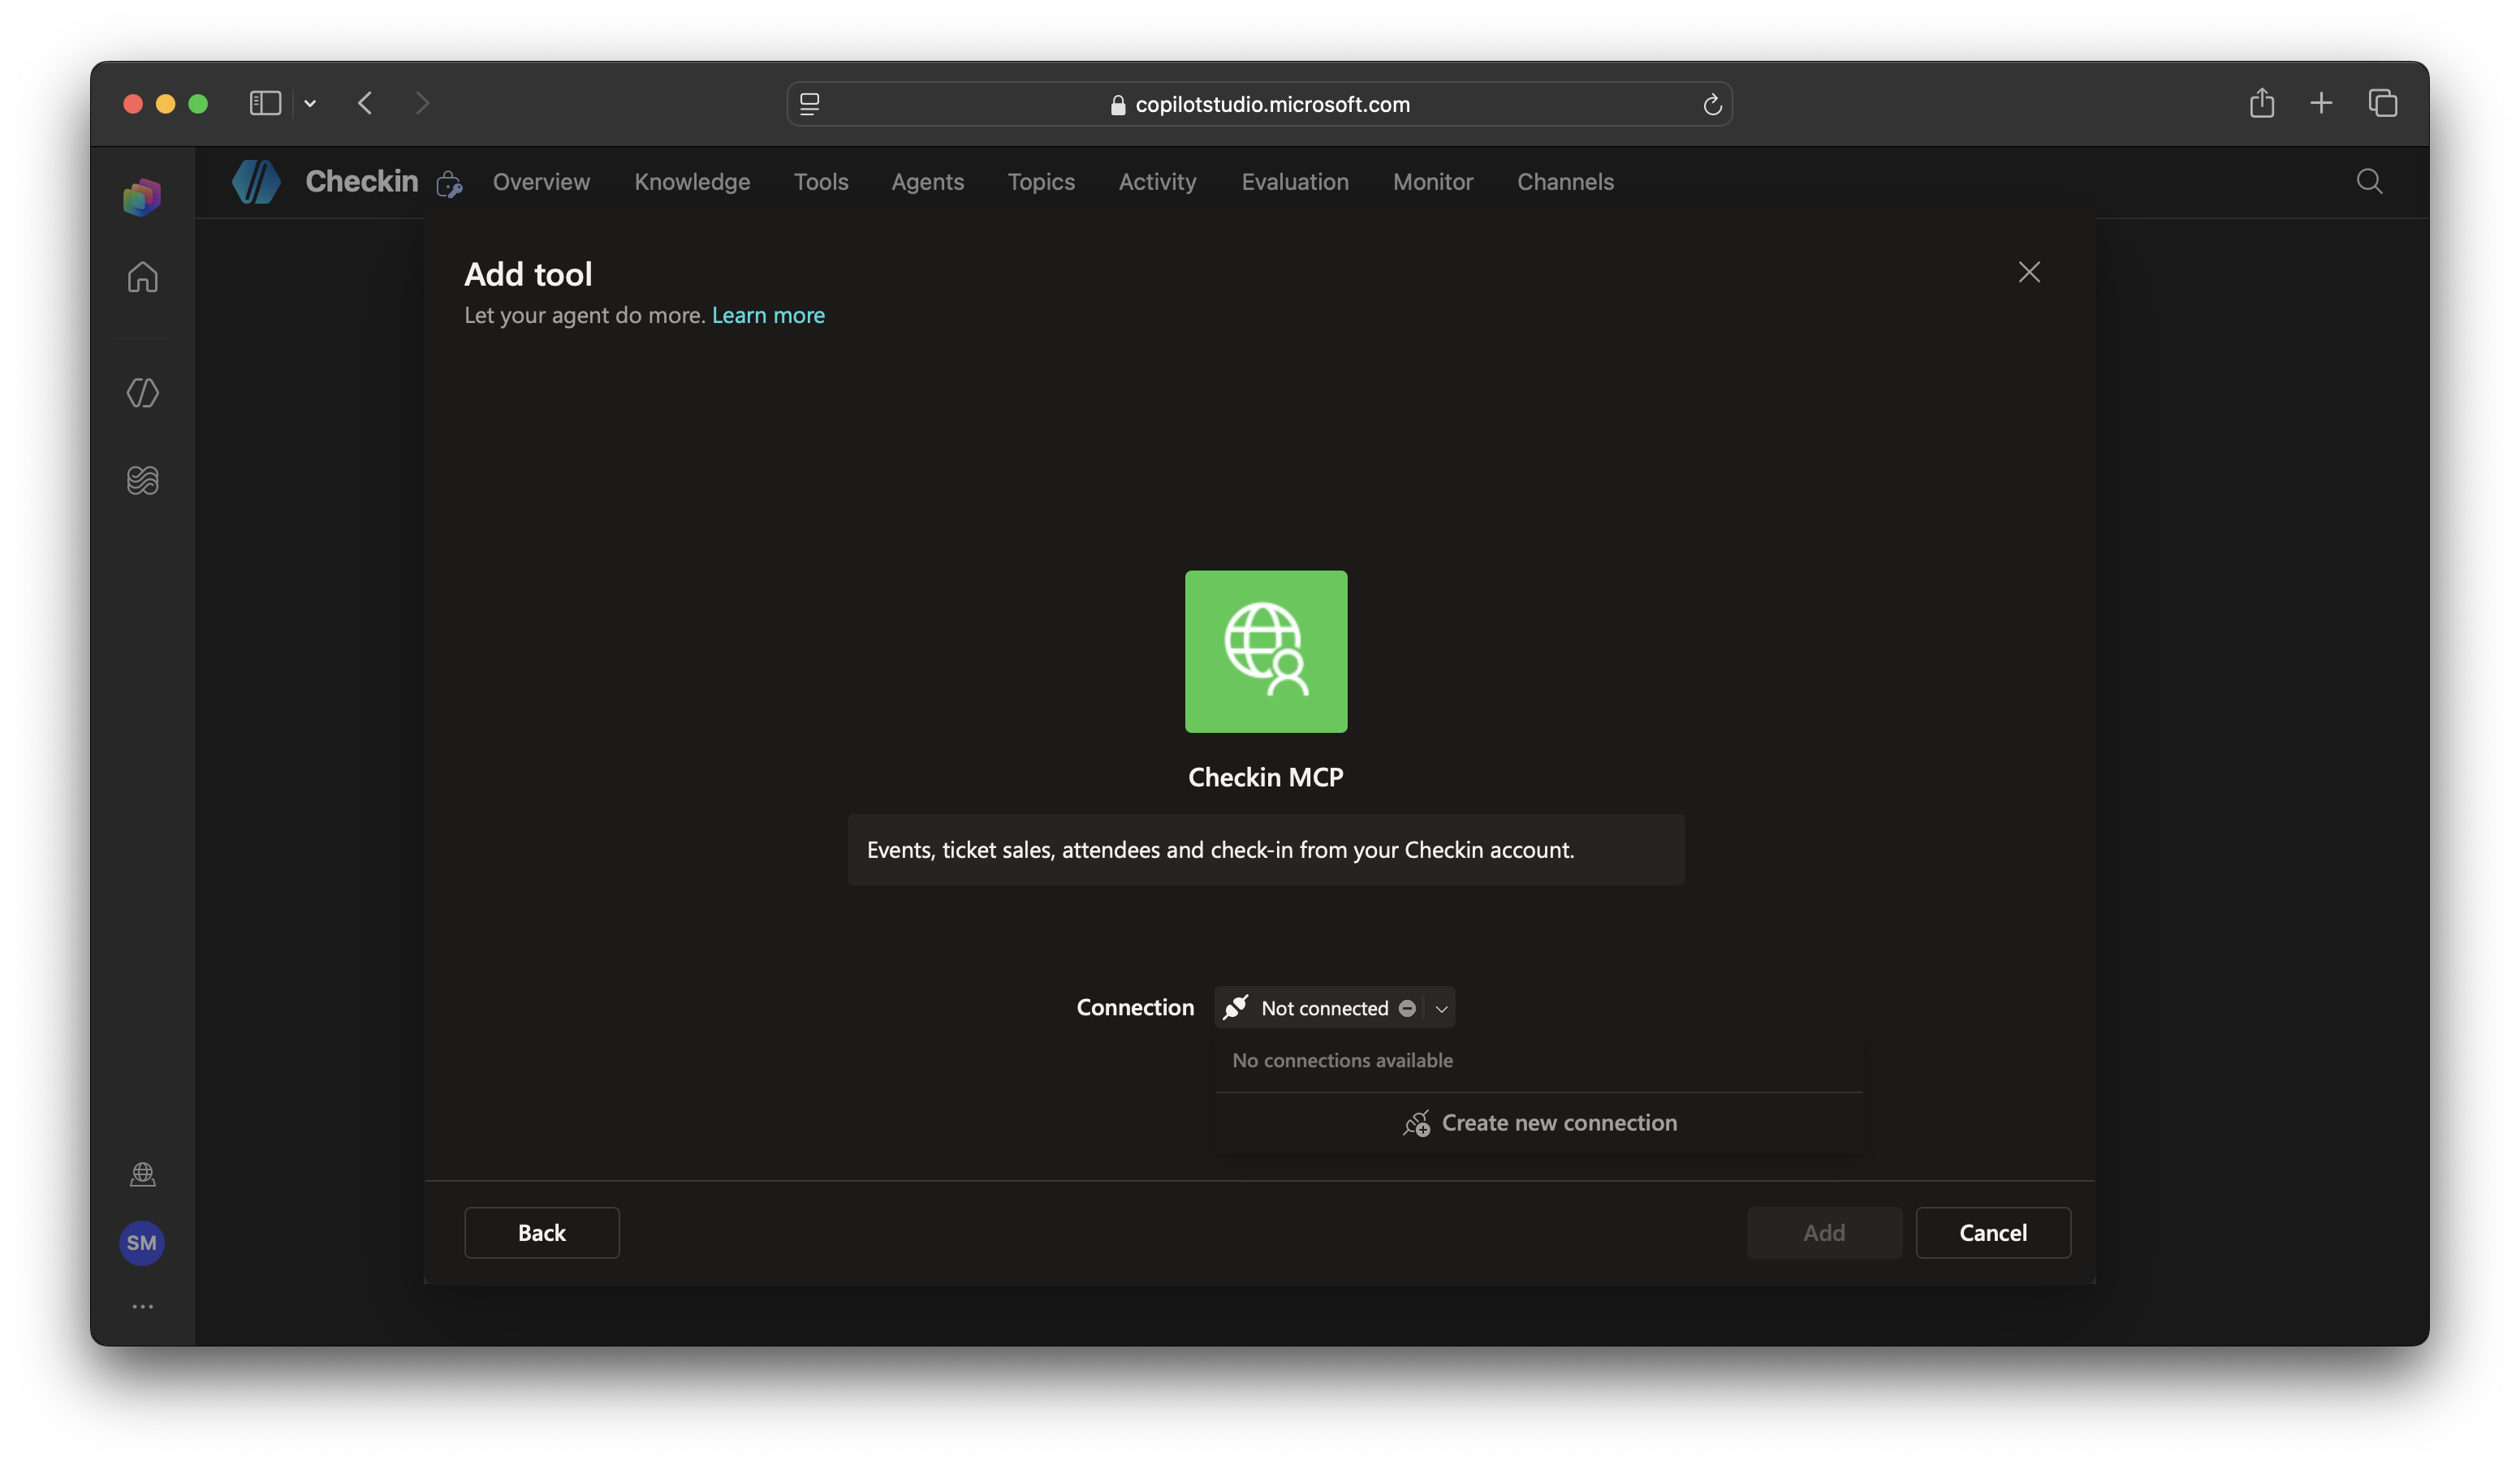Open a new Safari tab

point(2321,103)
